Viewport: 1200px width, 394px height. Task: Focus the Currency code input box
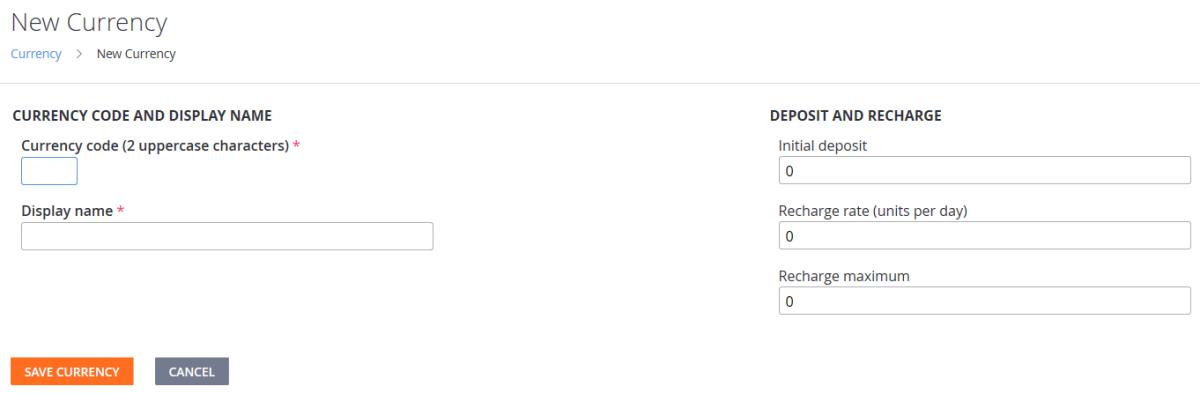point(49,171)
